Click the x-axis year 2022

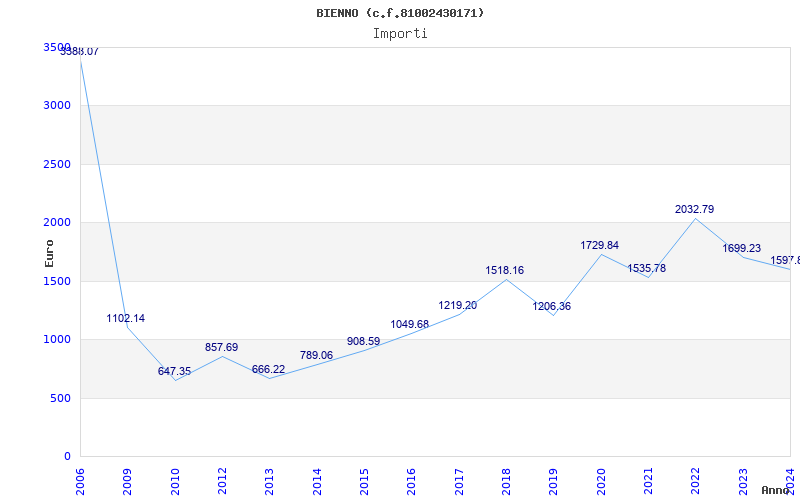695,482
